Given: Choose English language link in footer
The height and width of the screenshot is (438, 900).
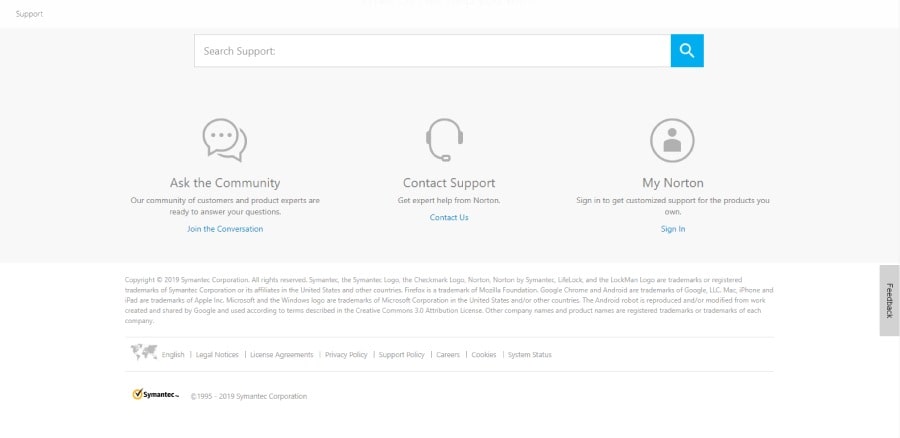Looking at the screenshot, I should (x=173, y=355).
